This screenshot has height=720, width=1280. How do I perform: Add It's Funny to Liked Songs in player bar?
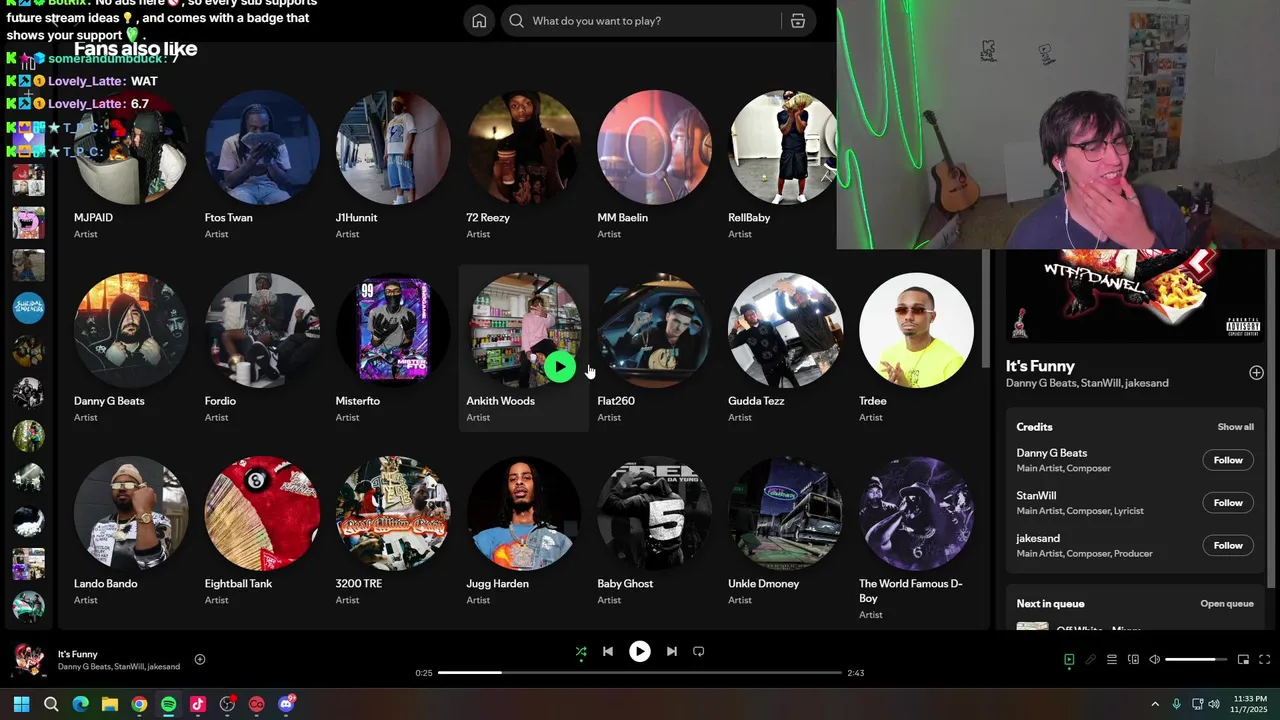200,659
